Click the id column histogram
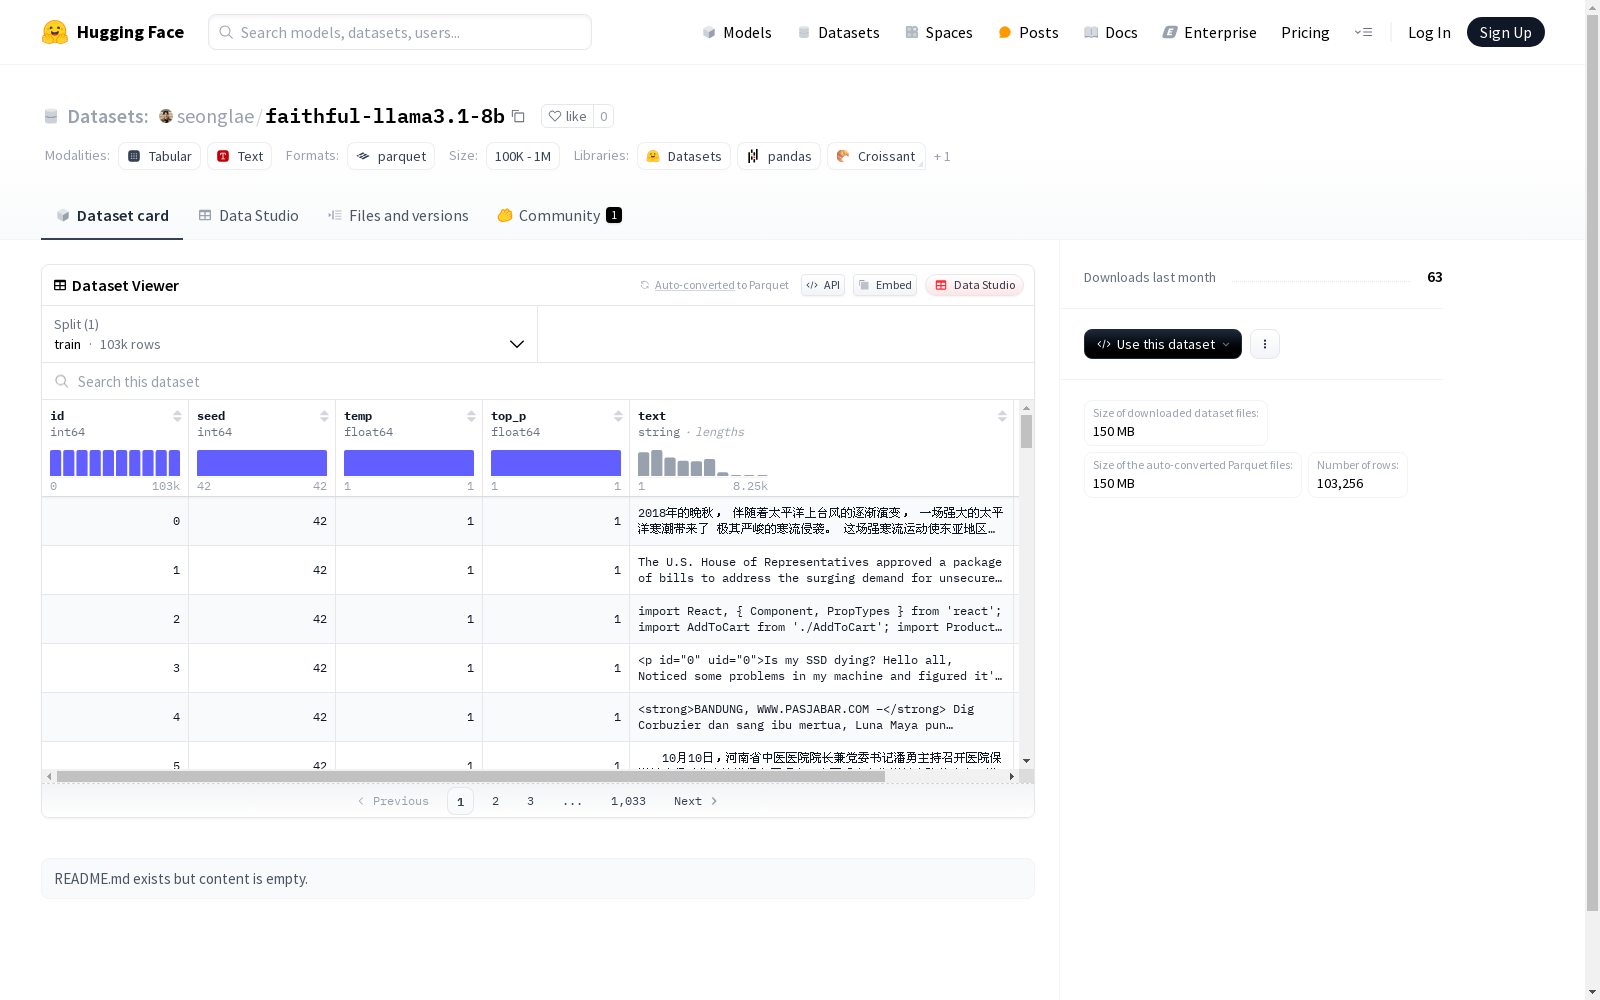Screen dimensions: 1600x1000 115,463
